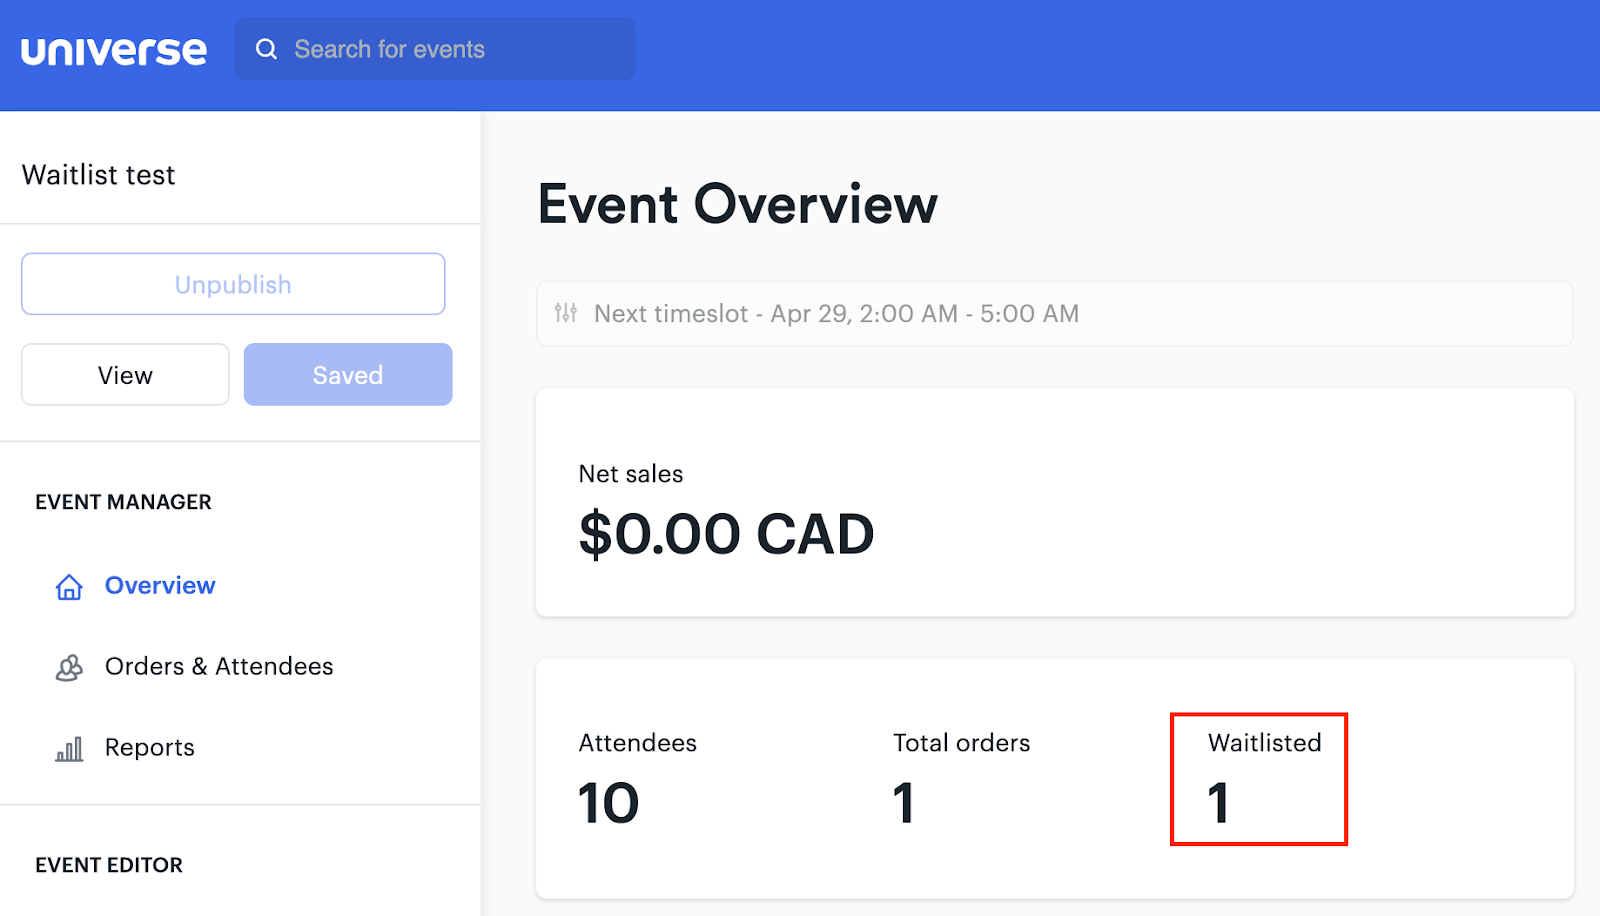
Task: Click the View button
Action: pos(124,374)
